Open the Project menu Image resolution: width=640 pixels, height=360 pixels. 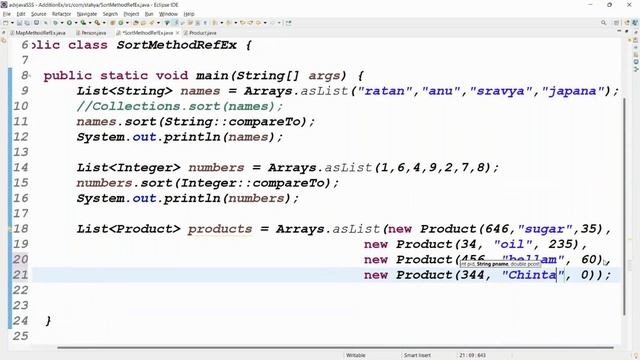click(131, 14)
